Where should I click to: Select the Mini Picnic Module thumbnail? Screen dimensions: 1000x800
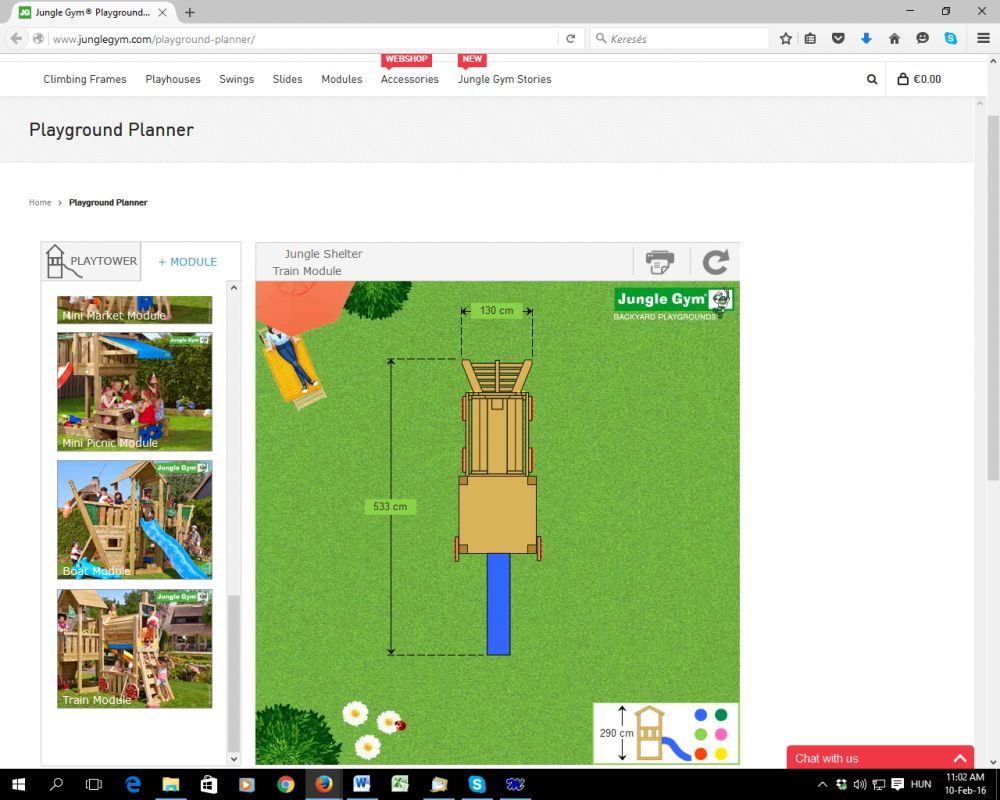(x=135, y=392)
